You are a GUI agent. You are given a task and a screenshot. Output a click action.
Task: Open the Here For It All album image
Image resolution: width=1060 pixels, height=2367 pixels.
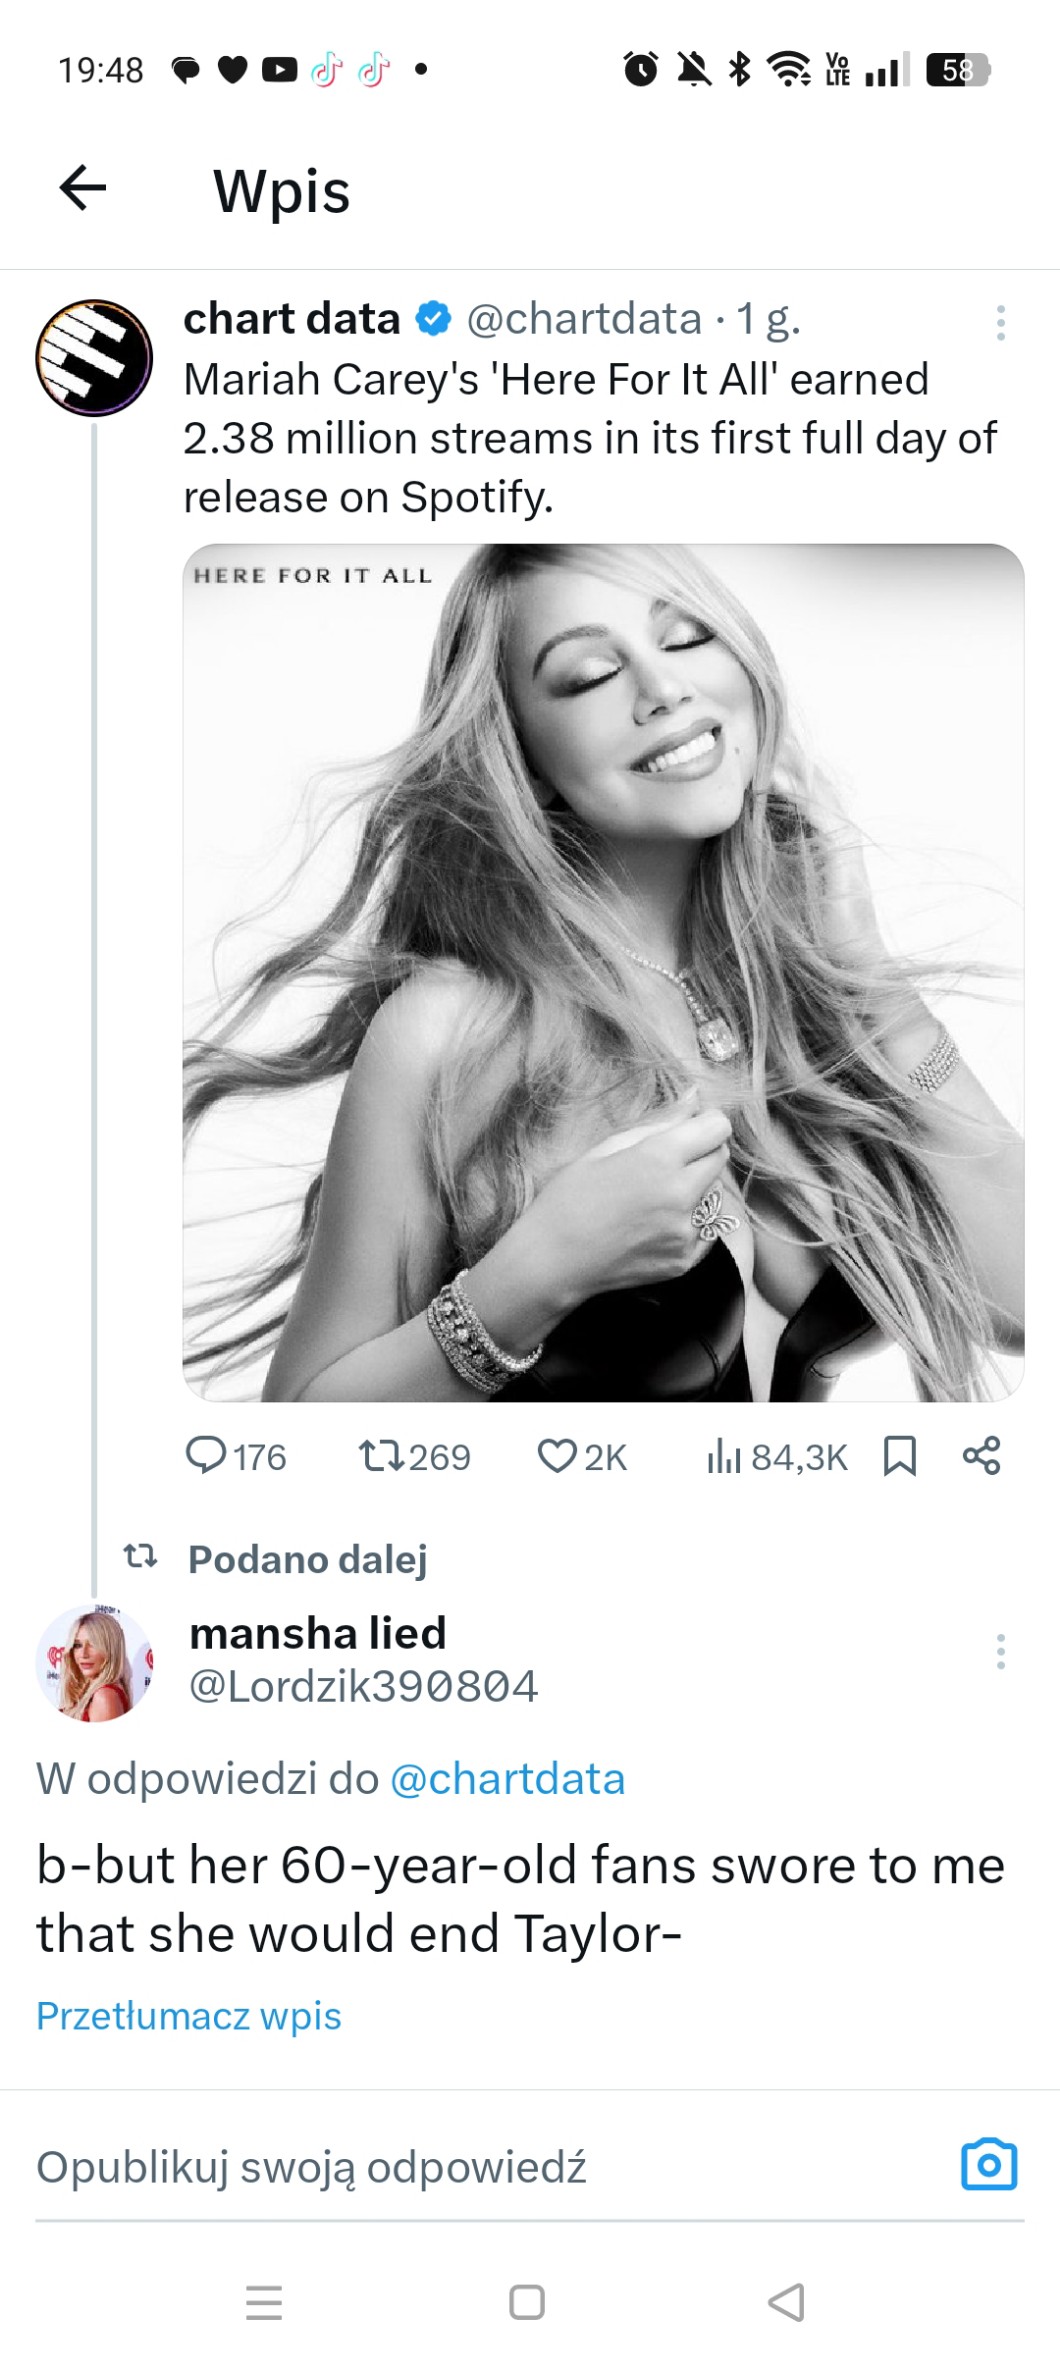pos(603,972)
